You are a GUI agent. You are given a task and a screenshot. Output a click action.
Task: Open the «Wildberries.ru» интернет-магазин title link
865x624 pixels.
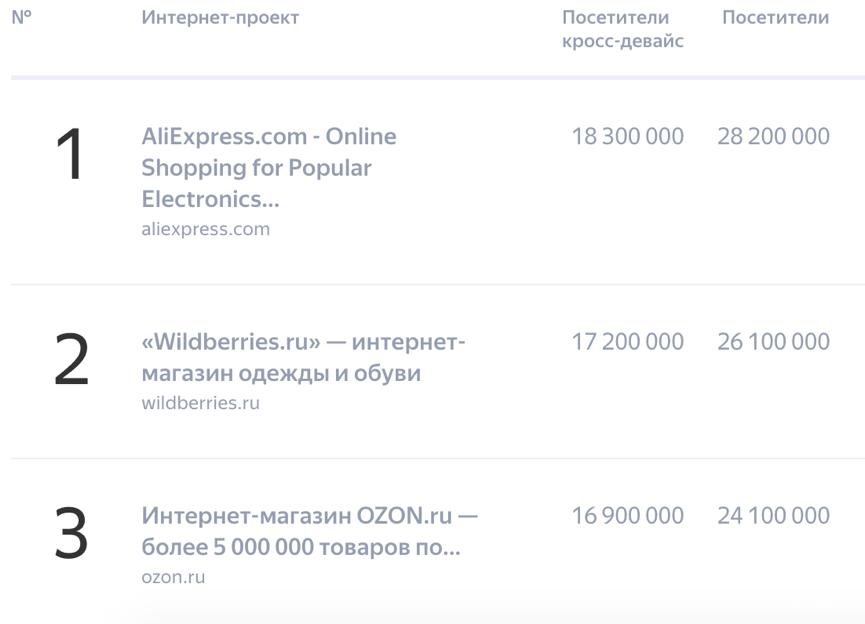(303, 358)
